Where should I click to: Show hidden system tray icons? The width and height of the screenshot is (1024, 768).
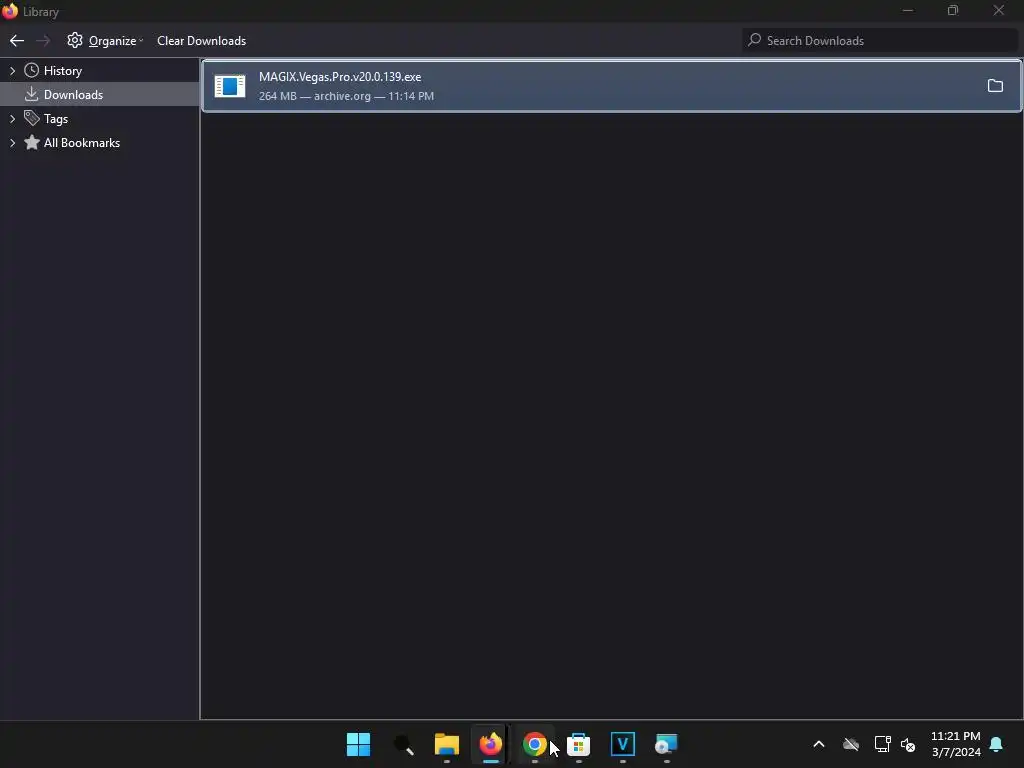pyautogui.click(x=818, y=744)
